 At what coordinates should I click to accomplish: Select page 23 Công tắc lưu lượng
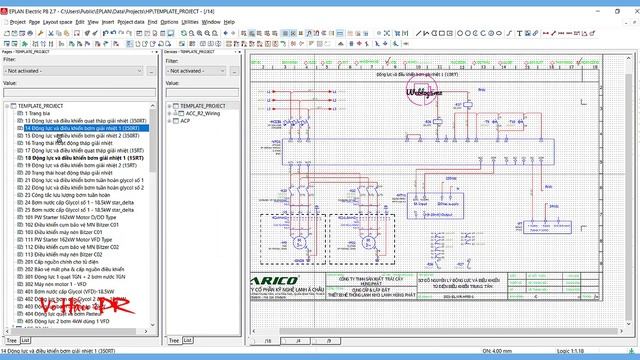click(67, 195)
